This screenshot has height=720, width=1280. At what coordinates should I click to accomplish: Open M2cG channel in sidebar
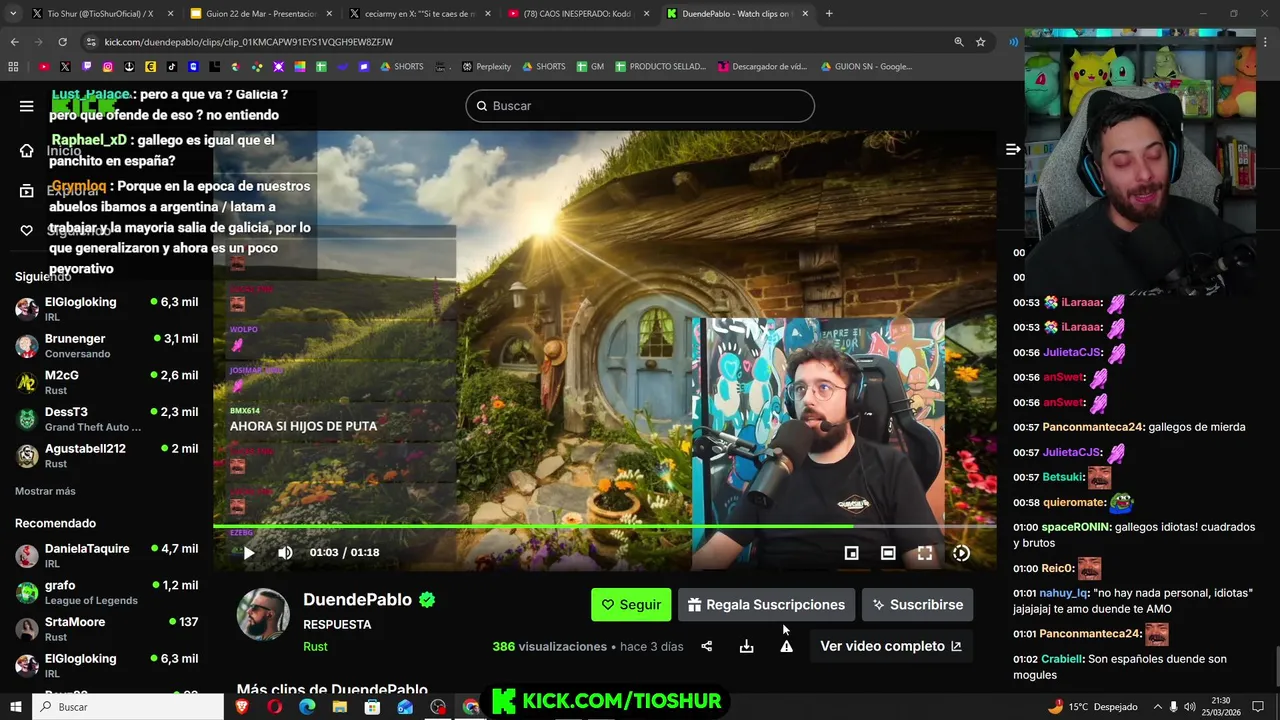tap(107, 382)
